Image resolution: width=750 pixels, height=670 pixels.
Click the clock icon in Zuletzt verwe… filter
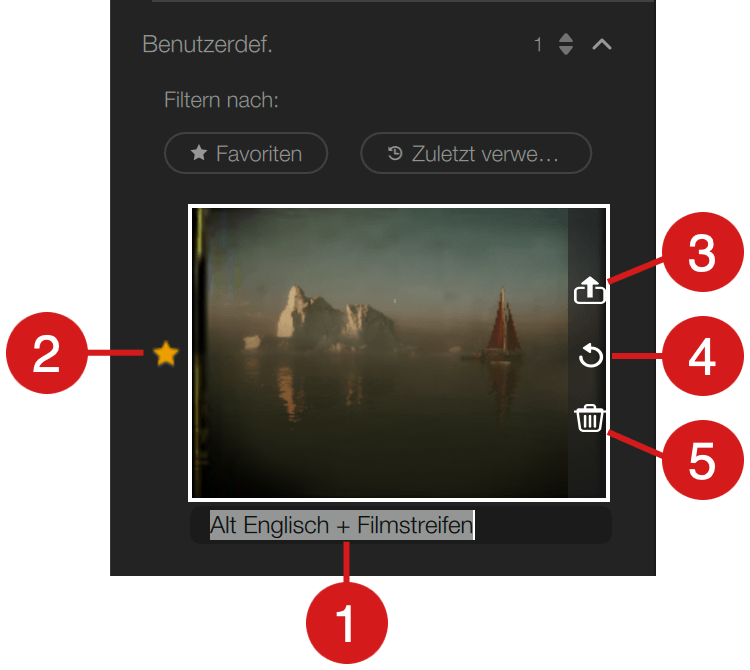[x=395, y=153]
